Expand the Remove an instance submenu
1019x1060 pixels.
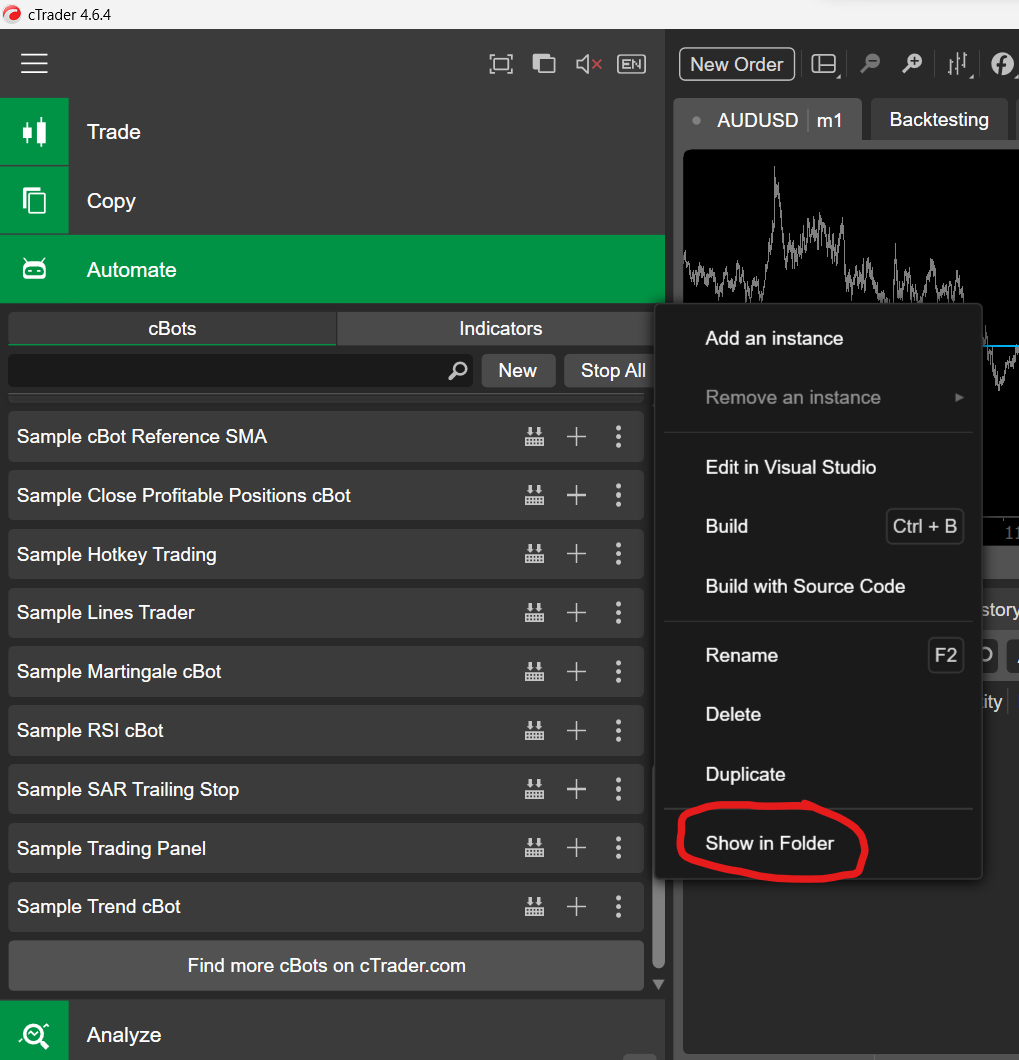pos(818,398)
